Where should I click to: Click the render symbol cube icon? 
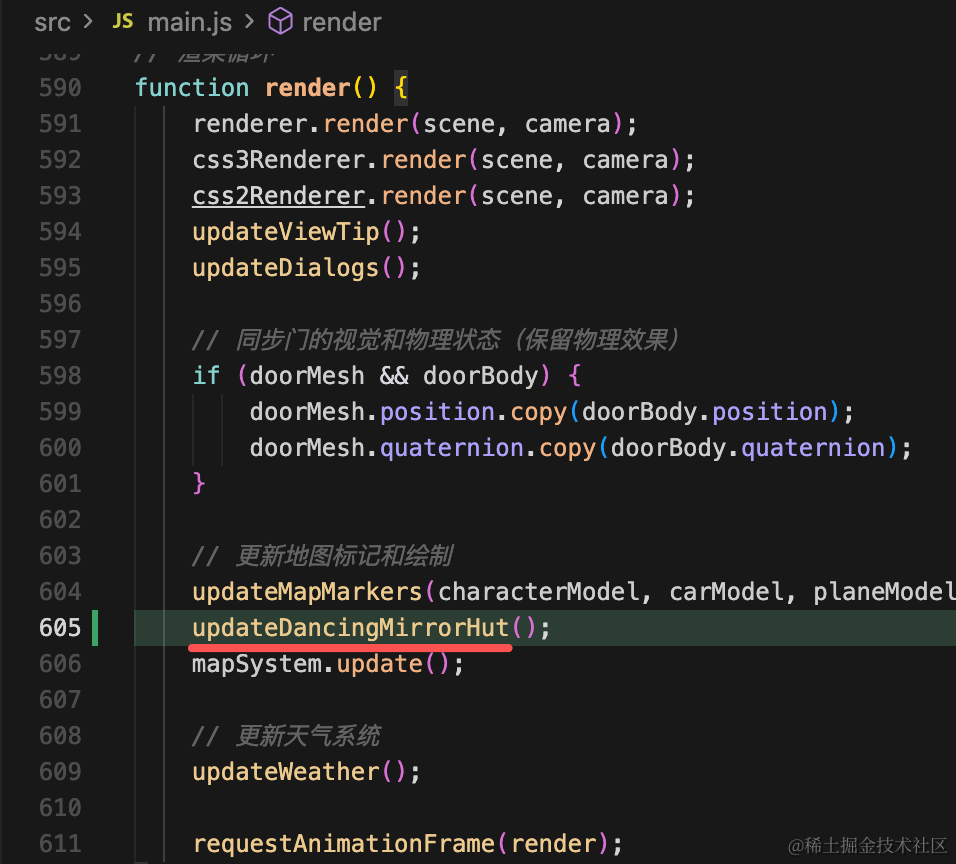point(280,22)
